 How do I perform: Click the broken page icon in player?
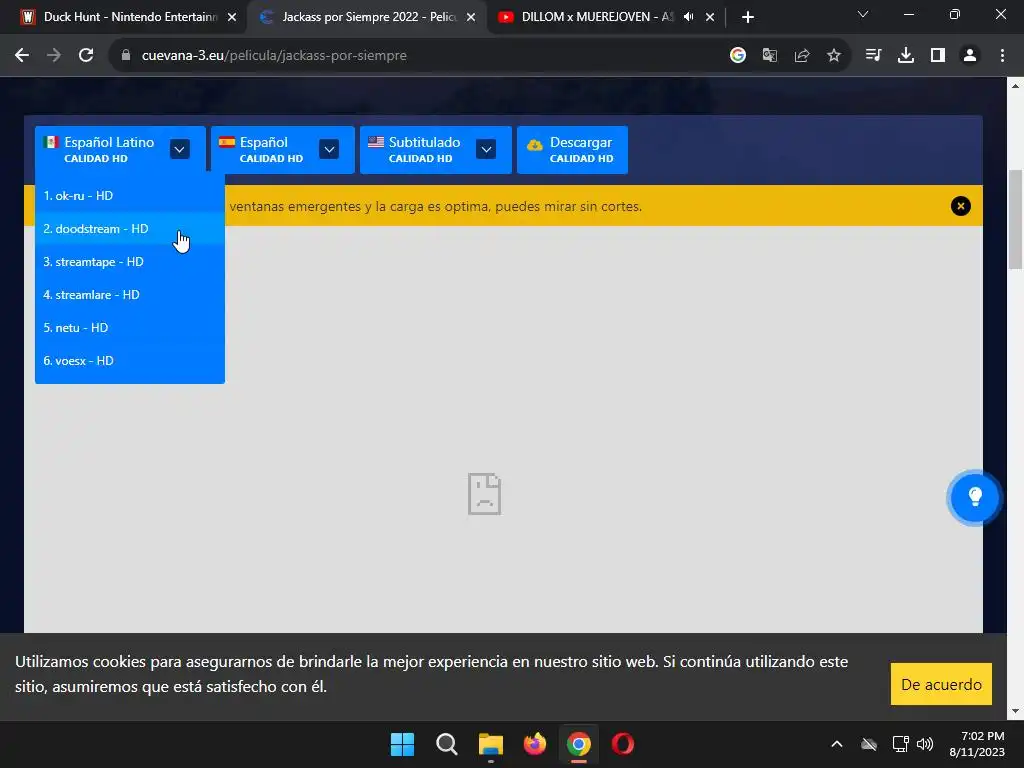485,494
